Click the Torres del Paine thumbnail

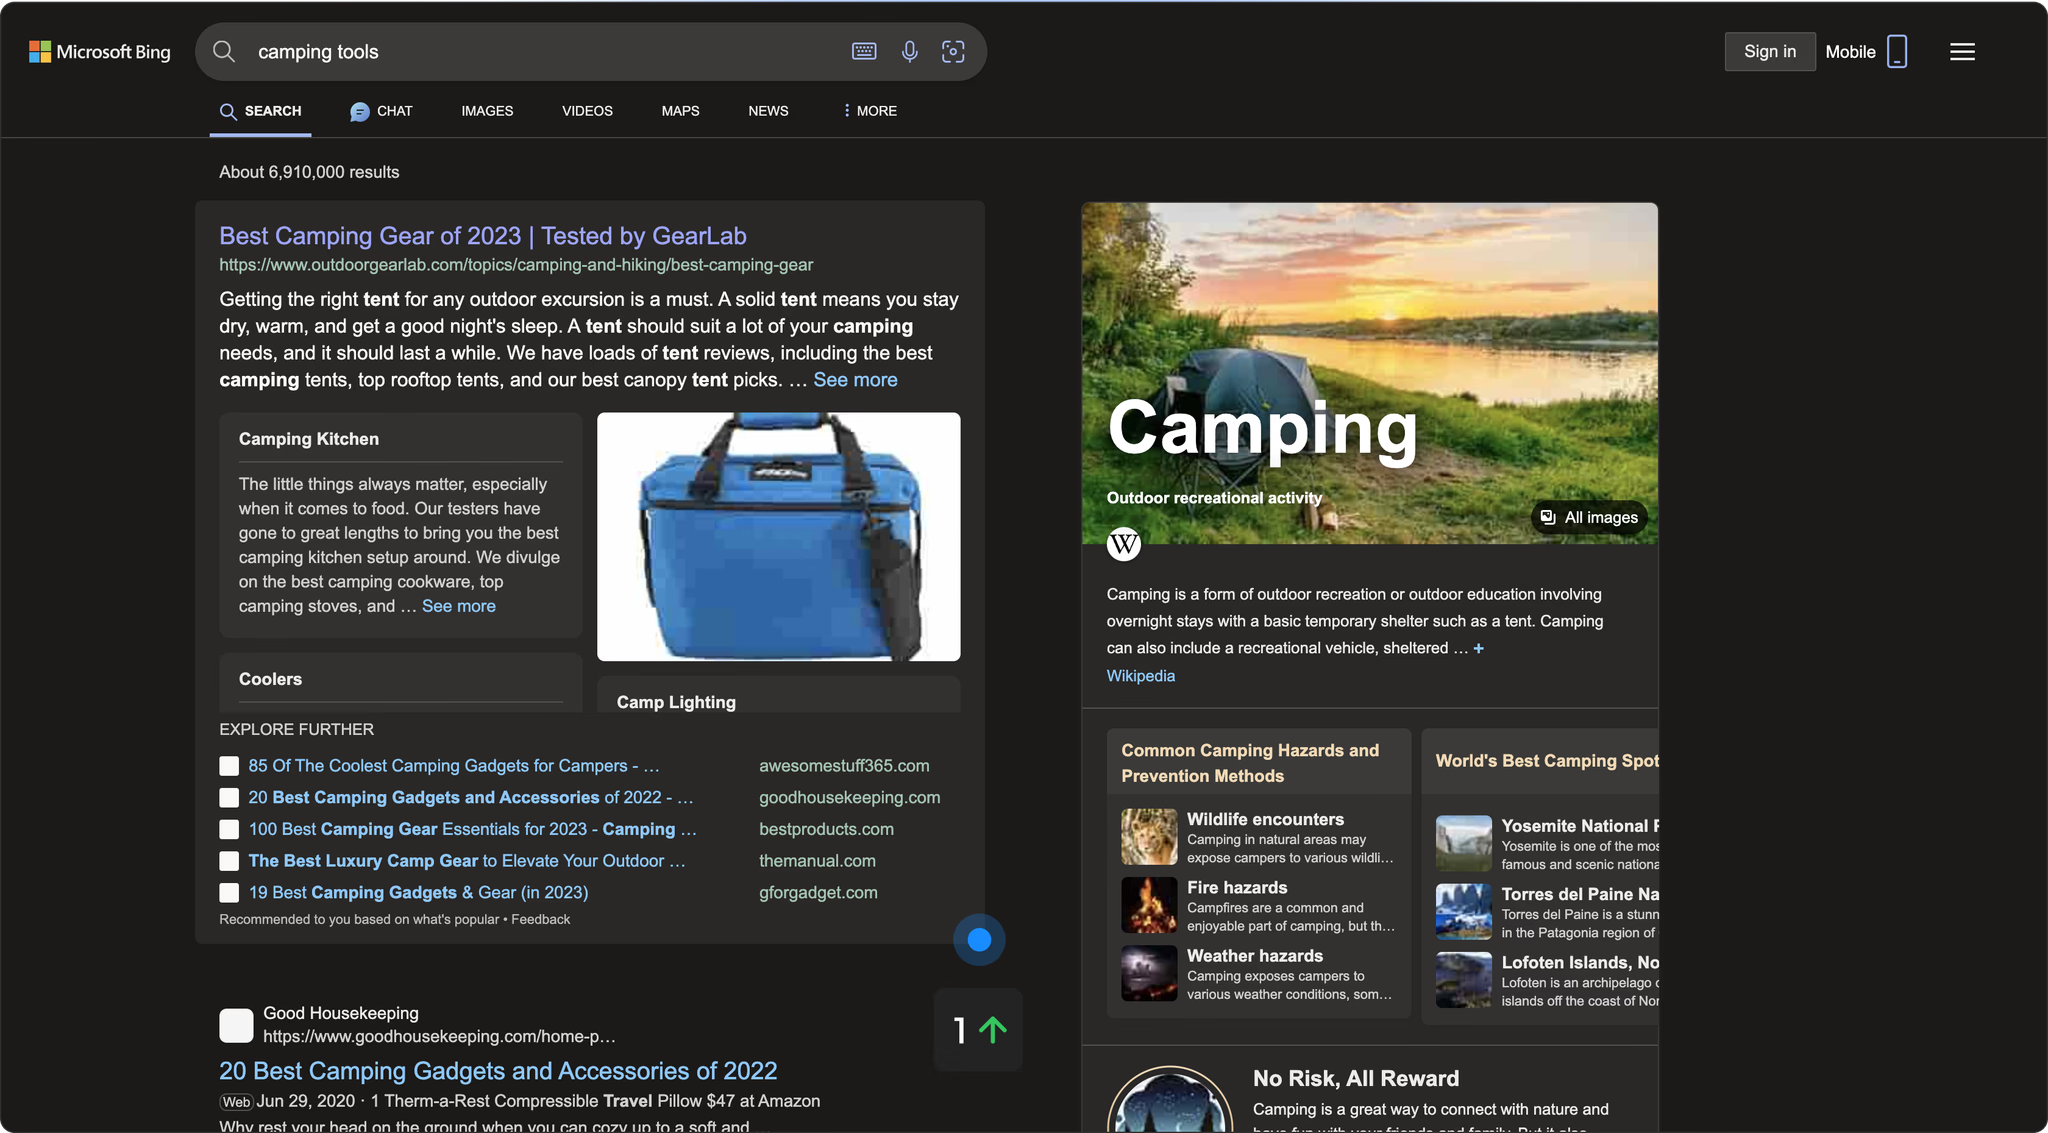pyautogui.click(x=1463, y=911)
